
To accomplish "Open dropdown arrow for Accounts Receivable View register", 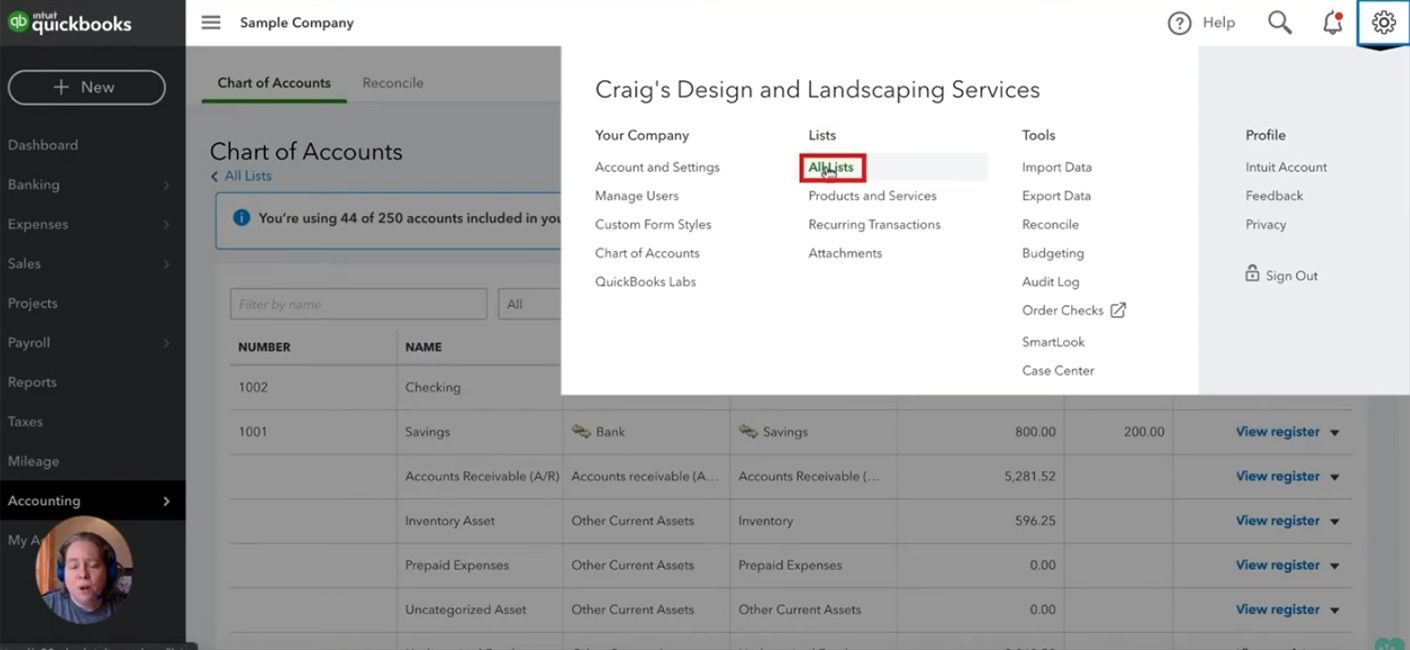I will tap(1335, 477).
